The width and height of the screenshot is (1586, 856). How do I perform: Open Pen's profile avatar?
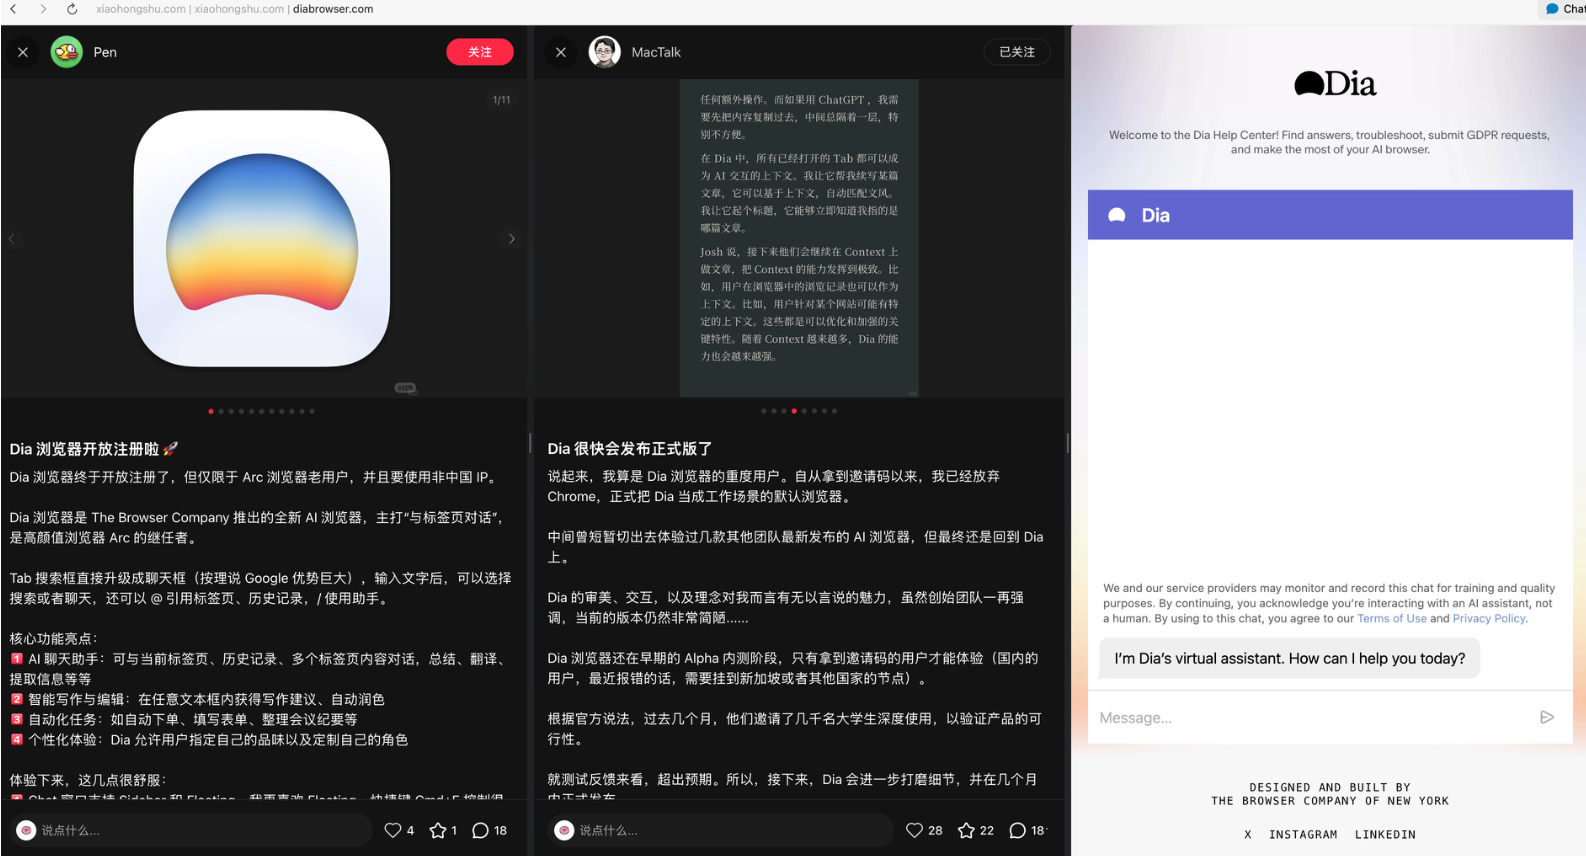coord(67,52)
